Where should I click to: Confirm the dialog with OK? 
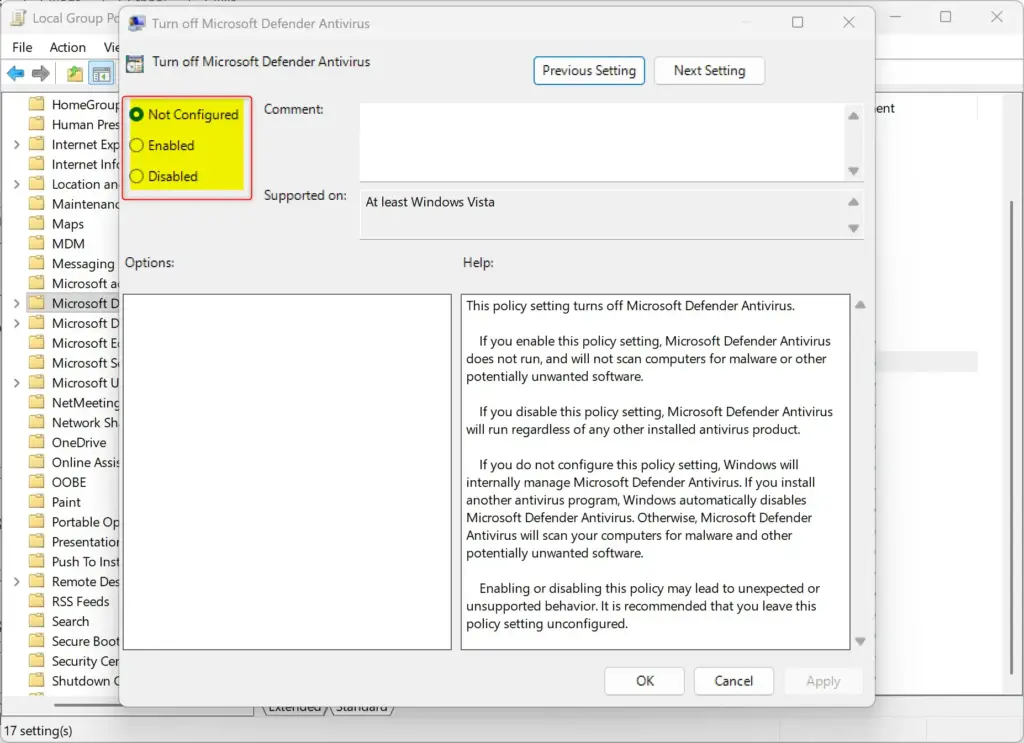pos(645,681)
